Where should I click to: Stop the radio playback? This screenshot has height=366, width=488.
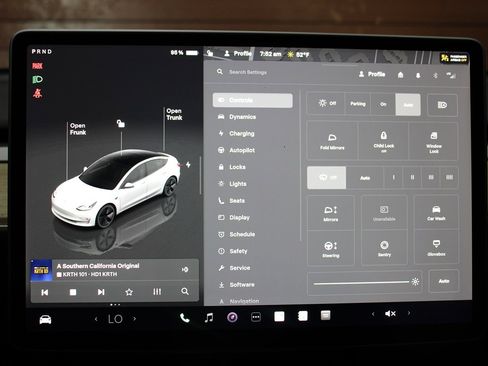click(73, 292)
